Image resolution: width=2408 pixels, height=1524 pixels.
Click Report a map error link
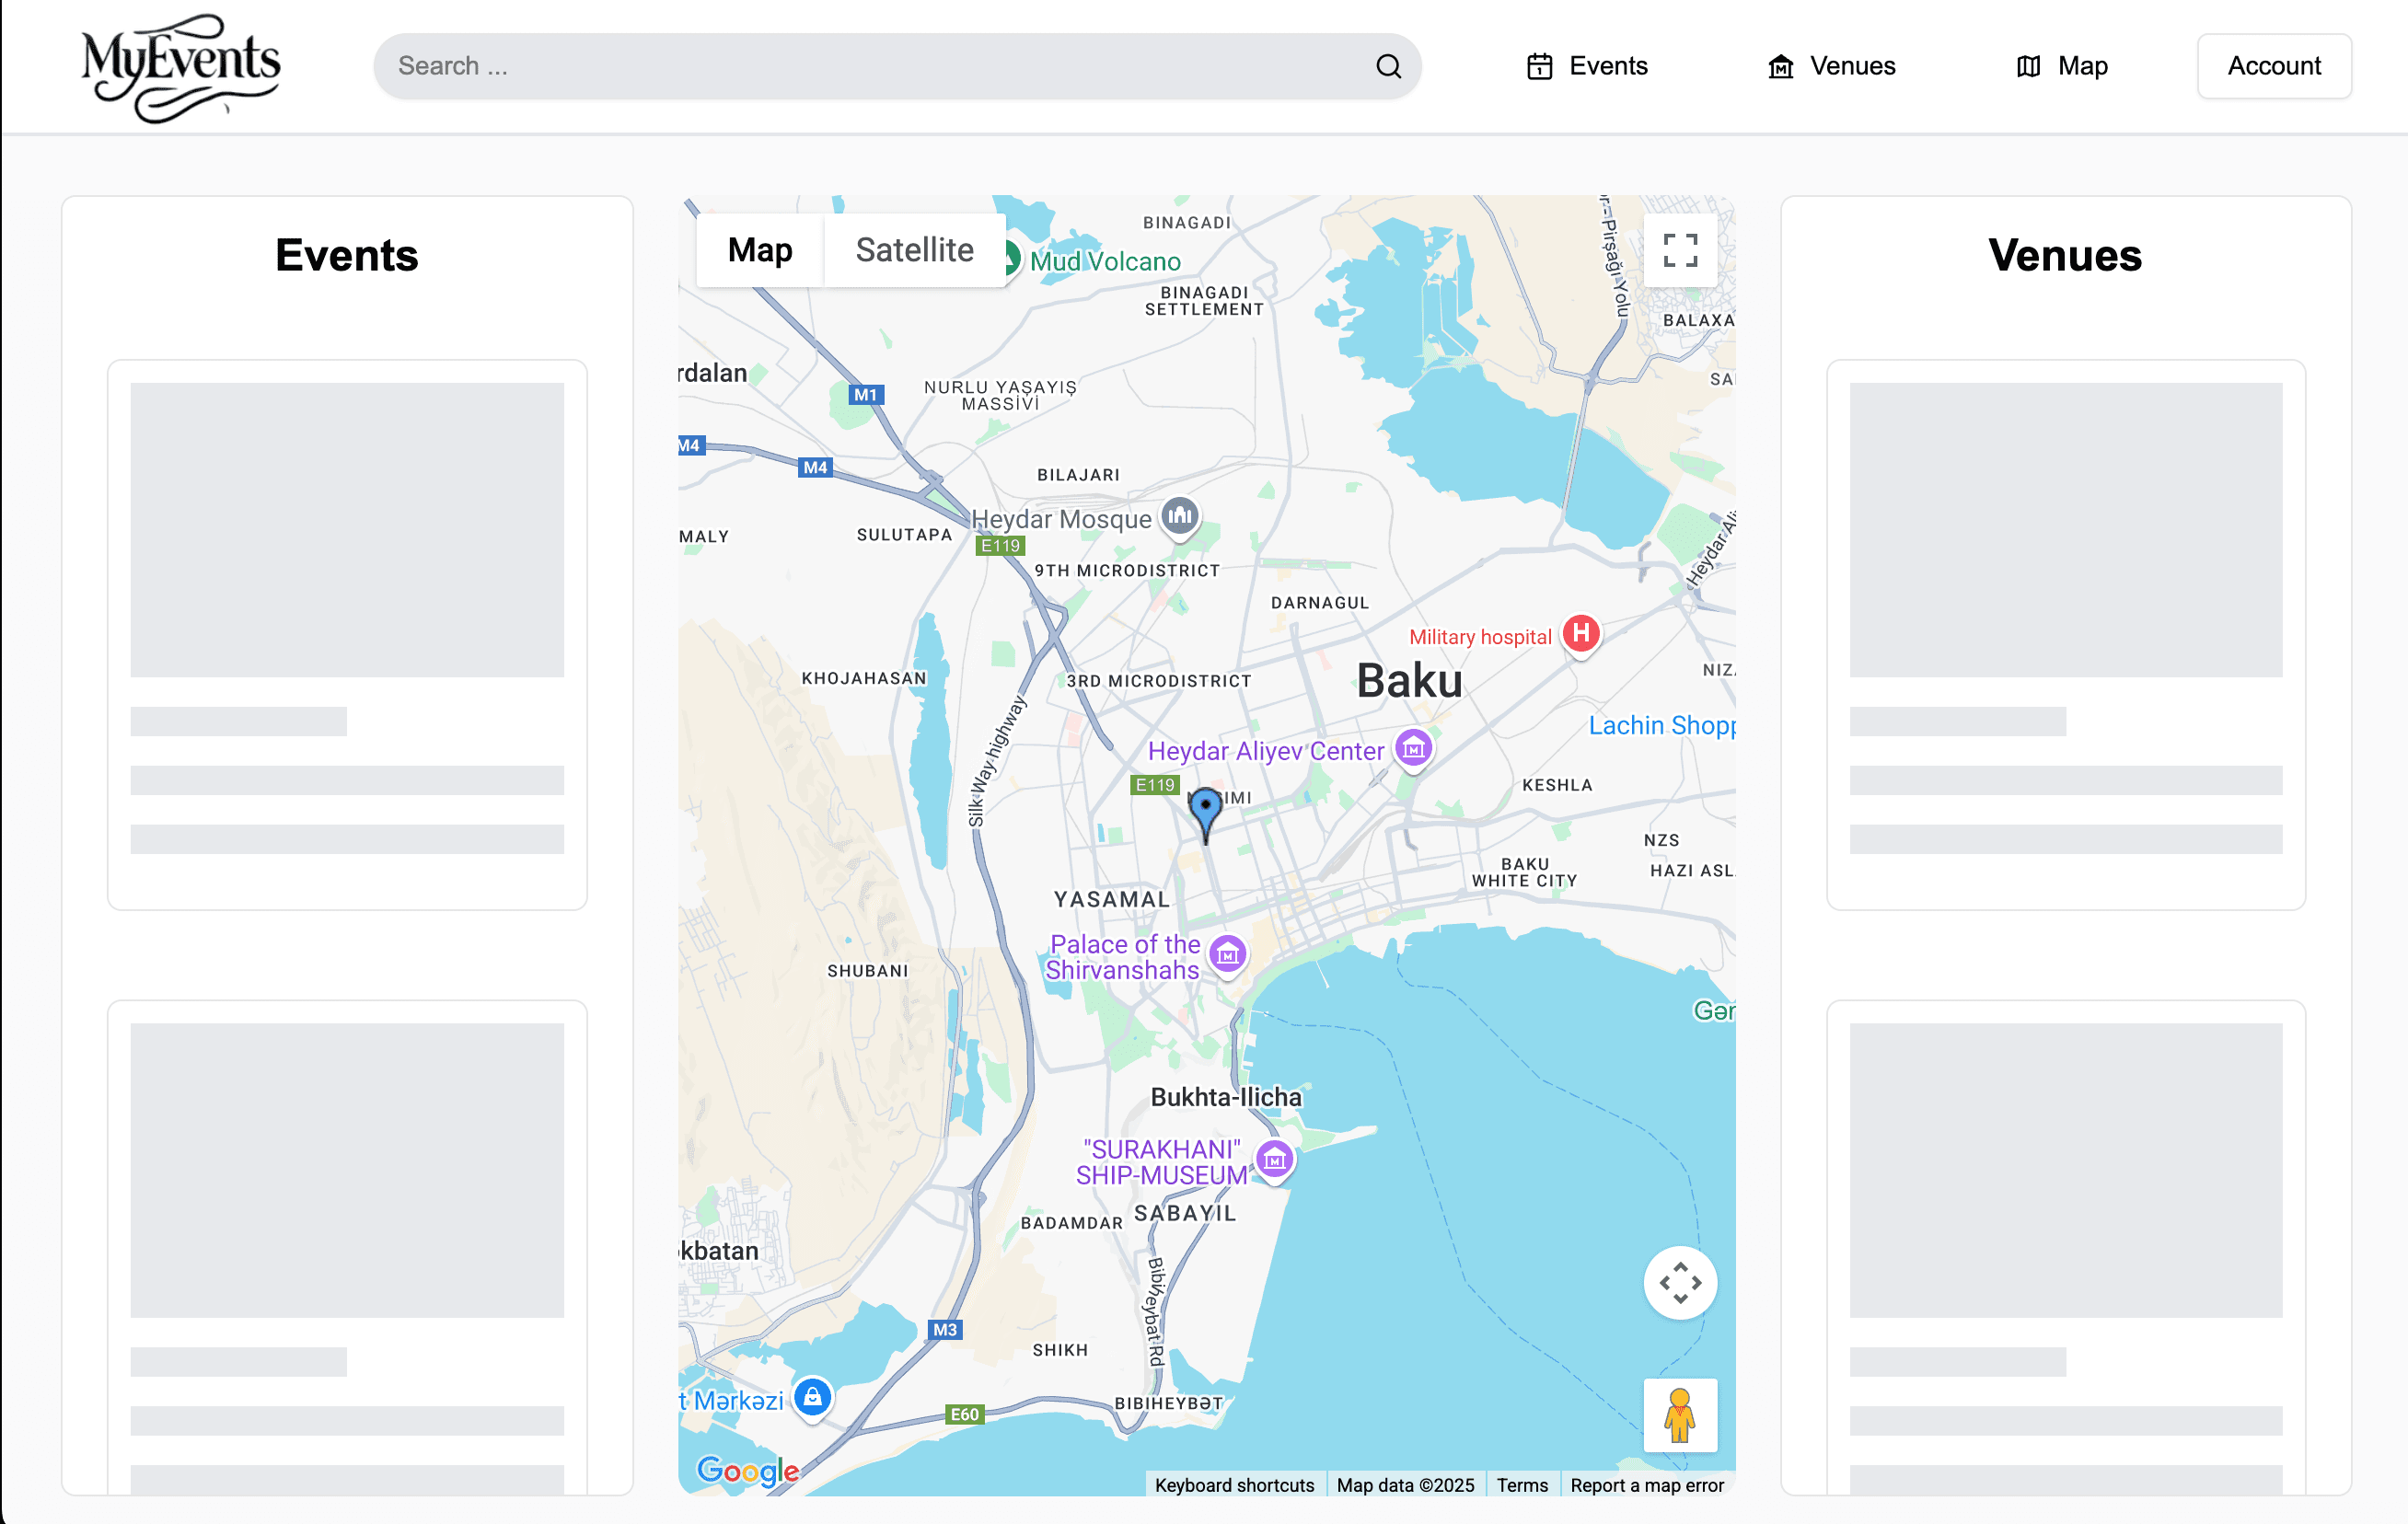1647,1485
